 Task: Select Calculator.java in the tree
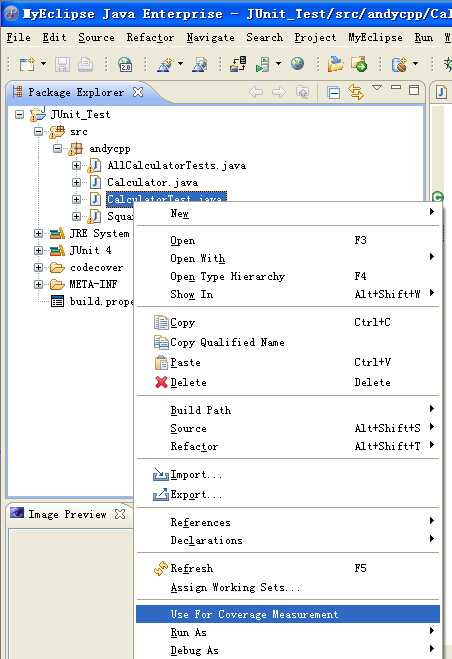point(152,182)
